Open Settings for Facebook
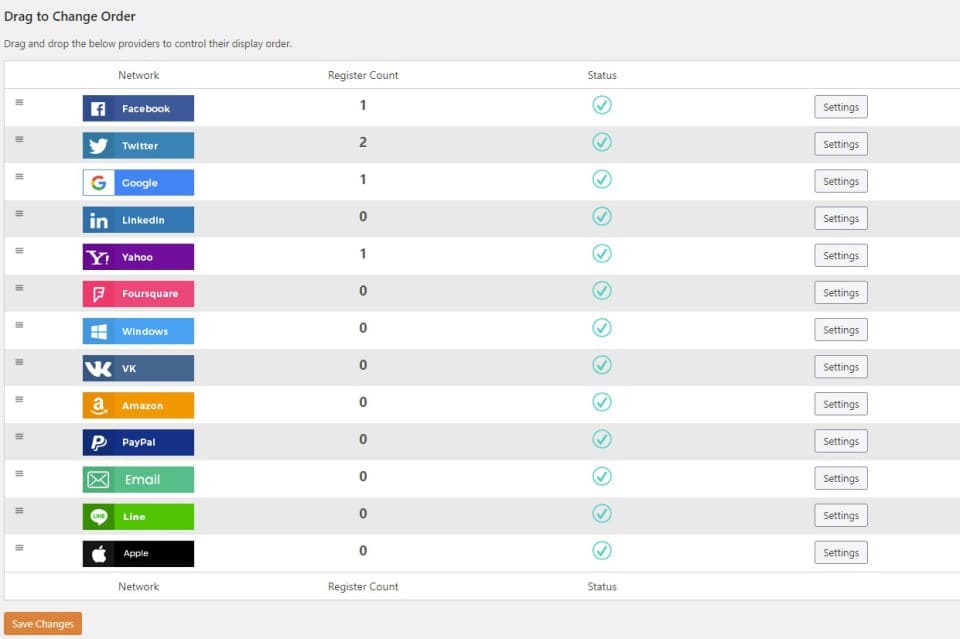 (841, 107)
